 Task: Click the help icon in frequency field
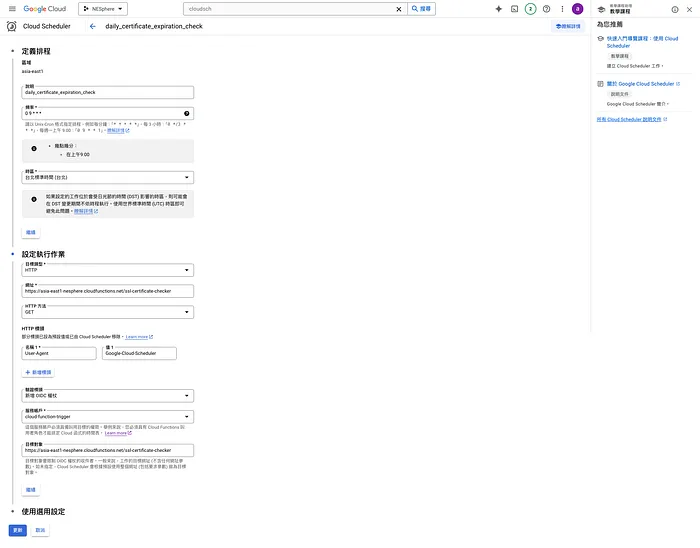click(x=187, y=113)
